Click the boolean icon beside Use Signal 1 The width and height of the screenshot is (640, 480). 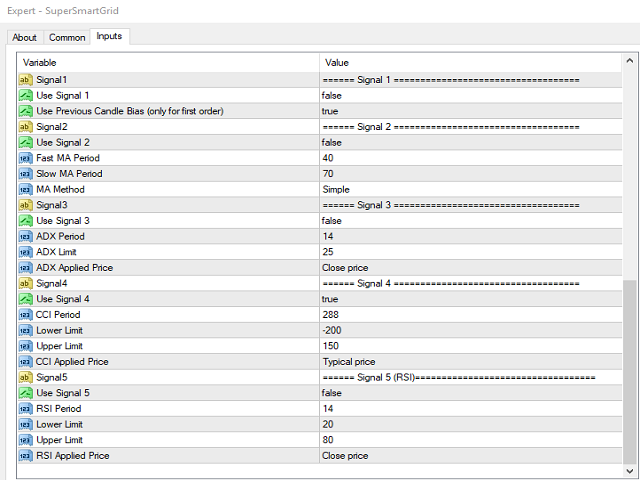pyautogui.click(x=25, y=96)
